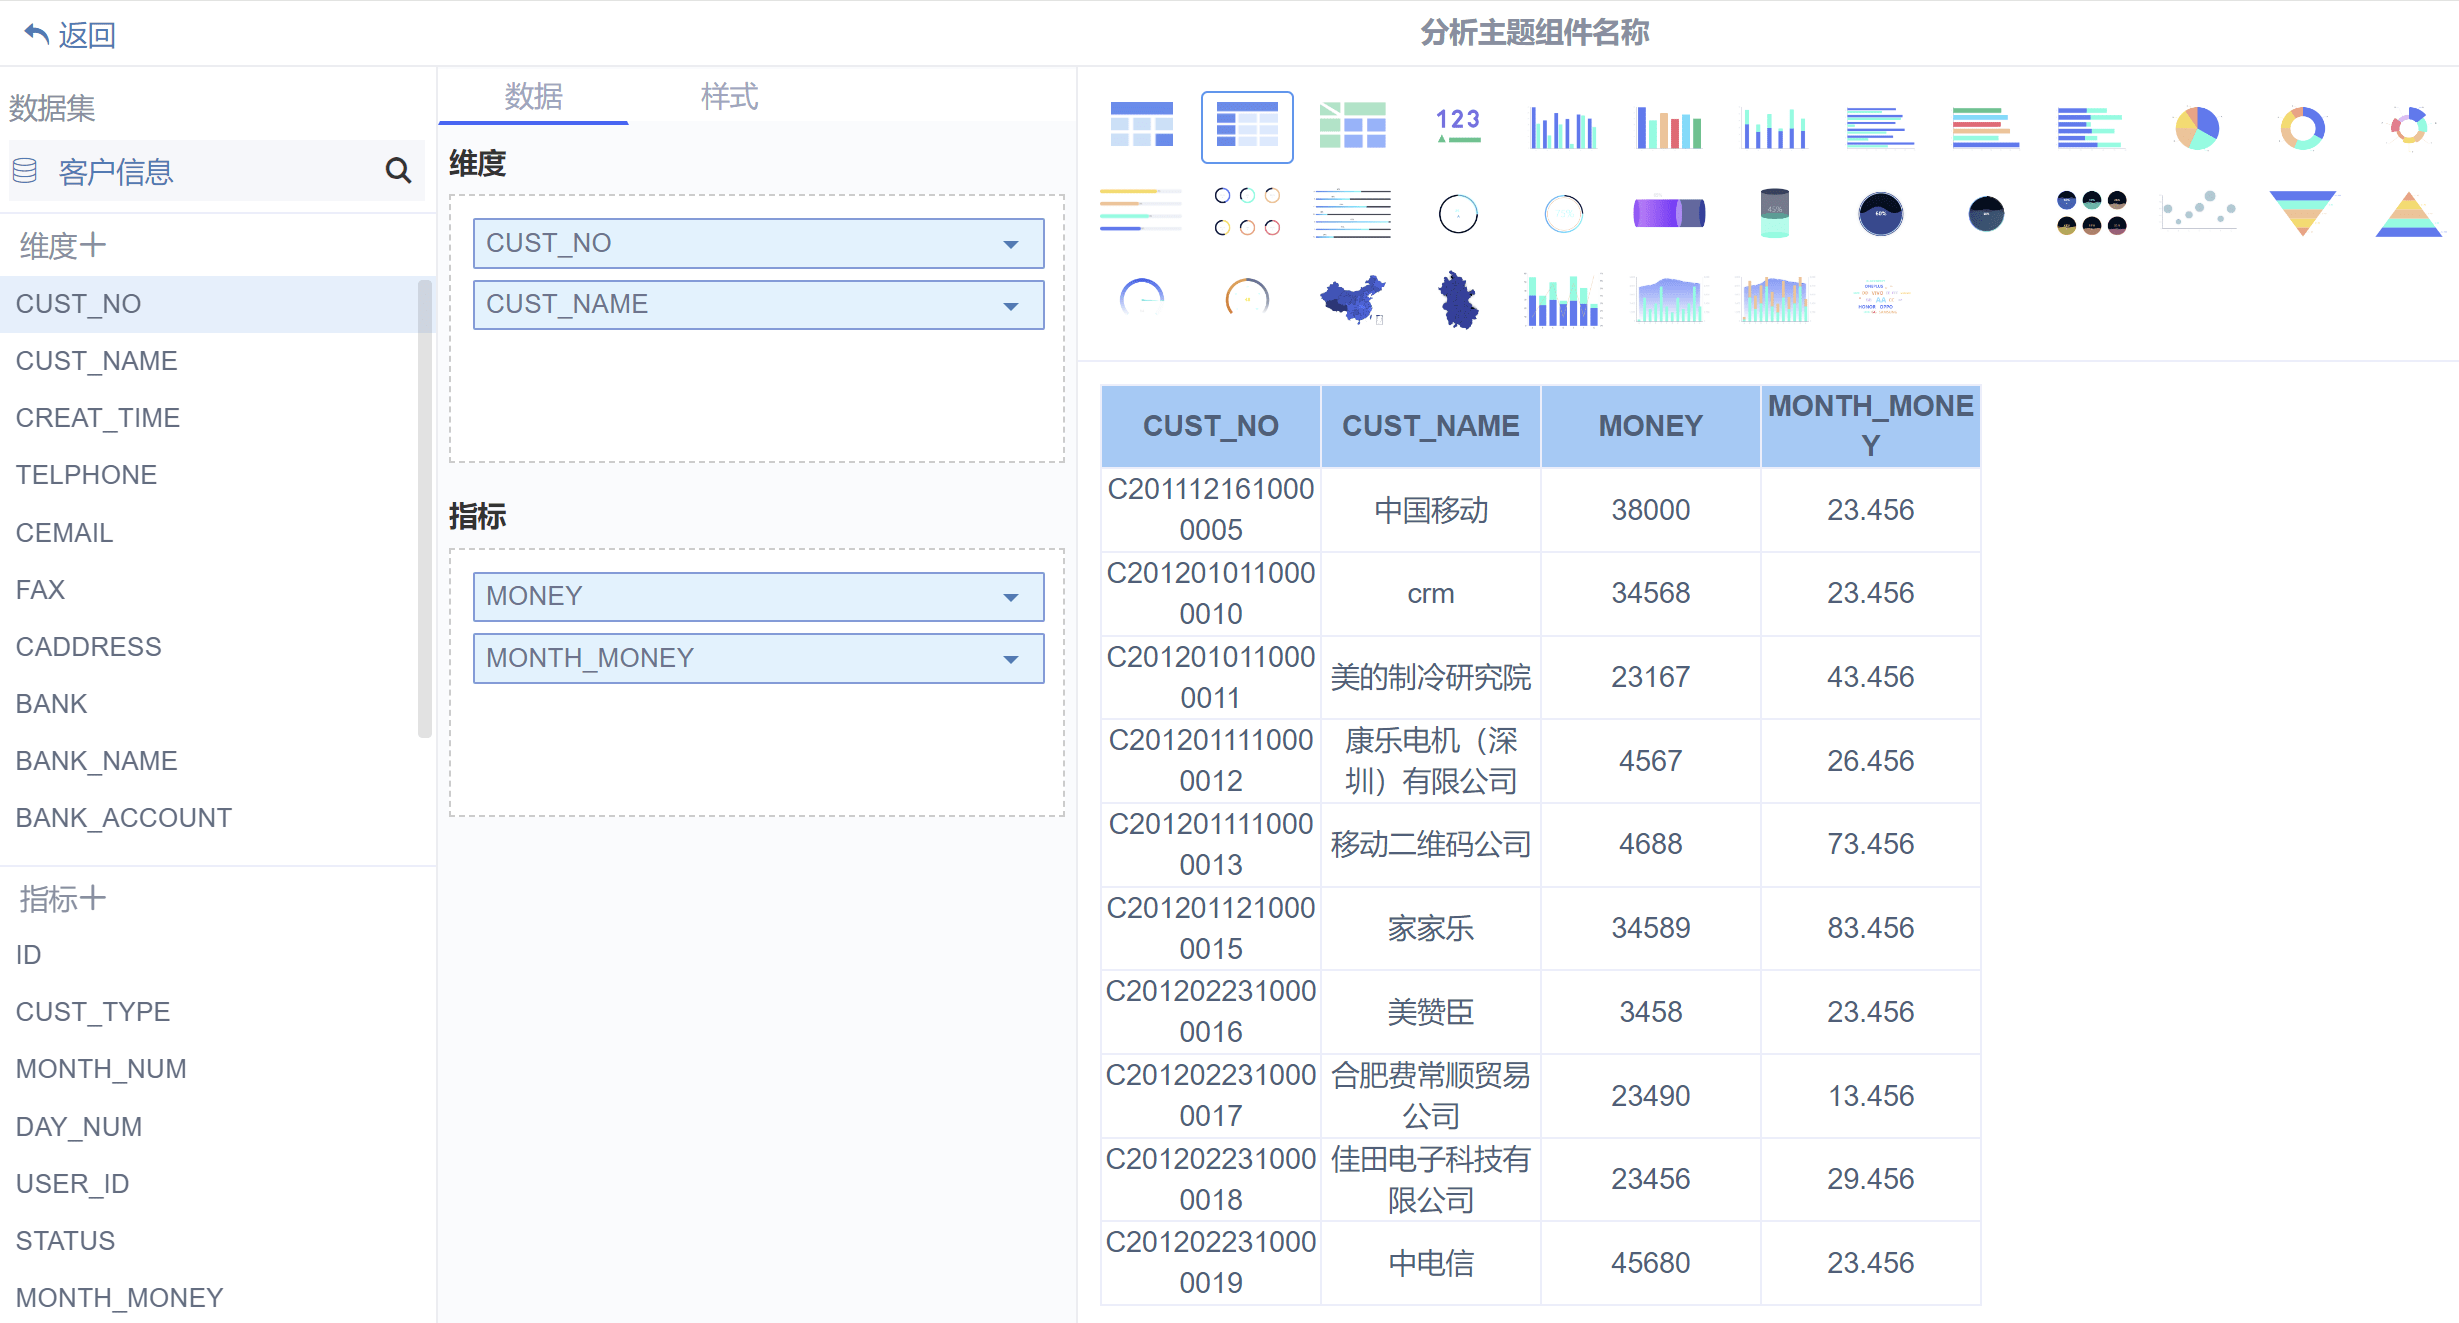The height and width of the screenshot is (1323, 2459).
Task: Select the 客户信息 dataset
Action: [116, 172]
